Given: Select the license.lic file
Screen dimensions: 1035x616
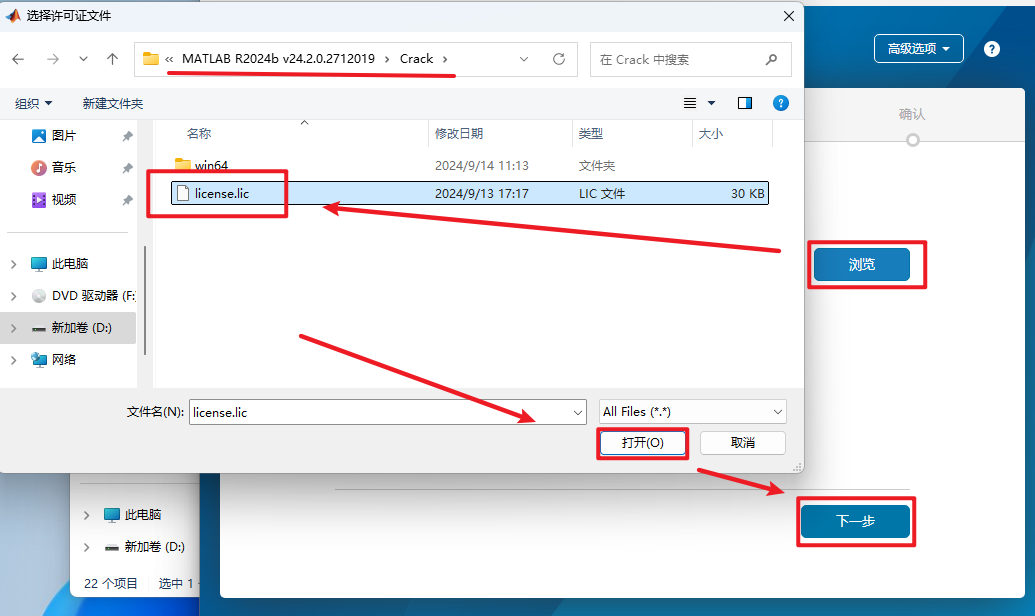Looking at the screenshot, I should point(222,193).
